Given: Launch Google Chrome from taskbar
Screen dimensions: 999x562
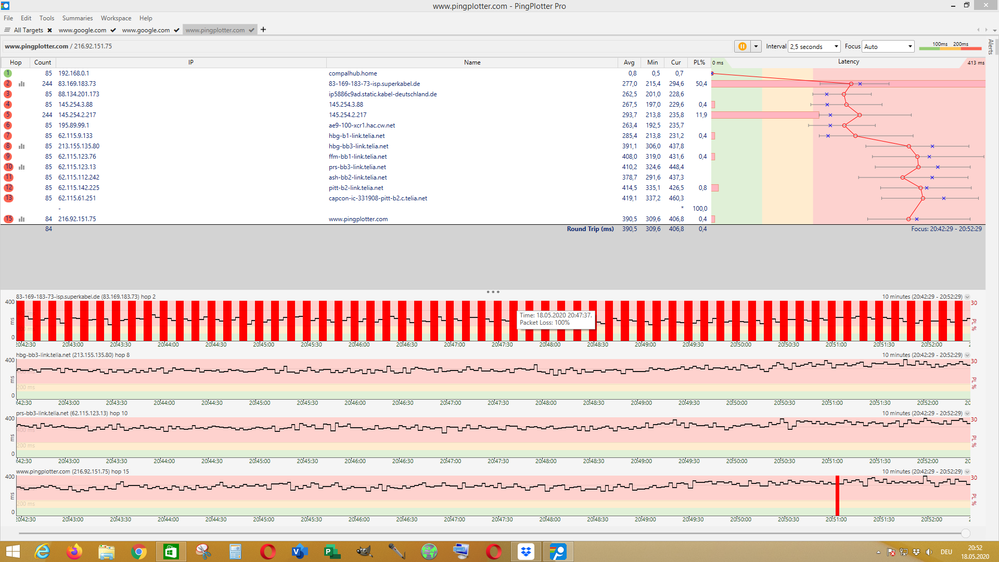Looking at the screenshot, I should 138,552.
